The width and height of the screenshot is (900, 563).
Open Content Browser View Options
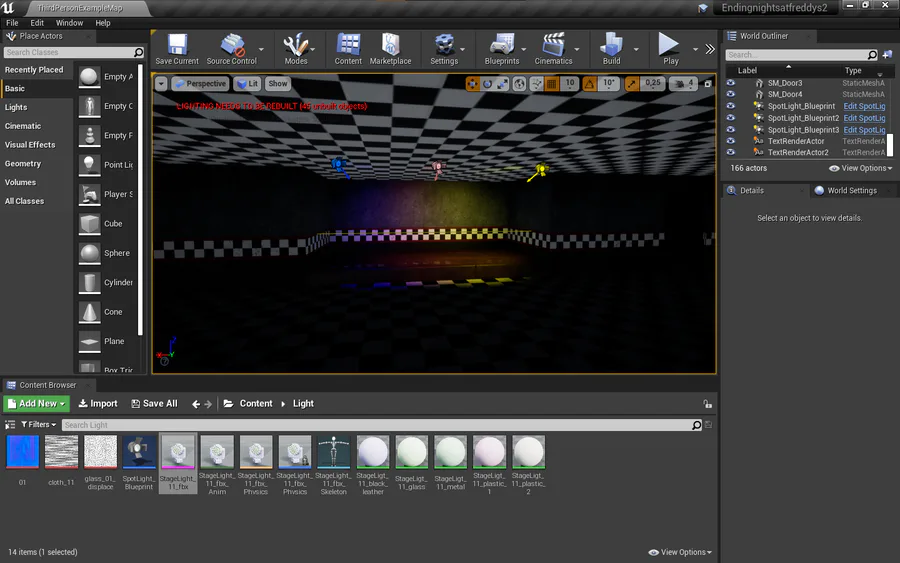(680, 552)
